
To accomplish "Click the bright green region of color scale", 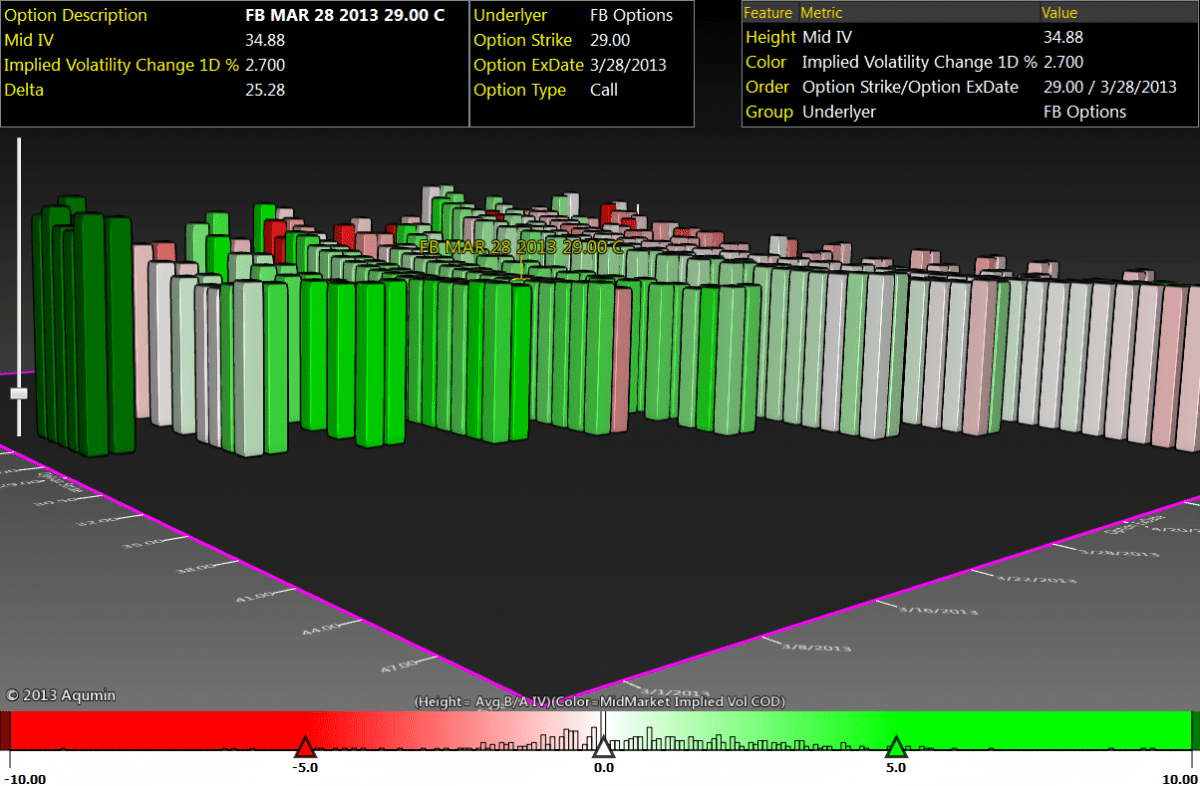I will [x=1050, y=728].
